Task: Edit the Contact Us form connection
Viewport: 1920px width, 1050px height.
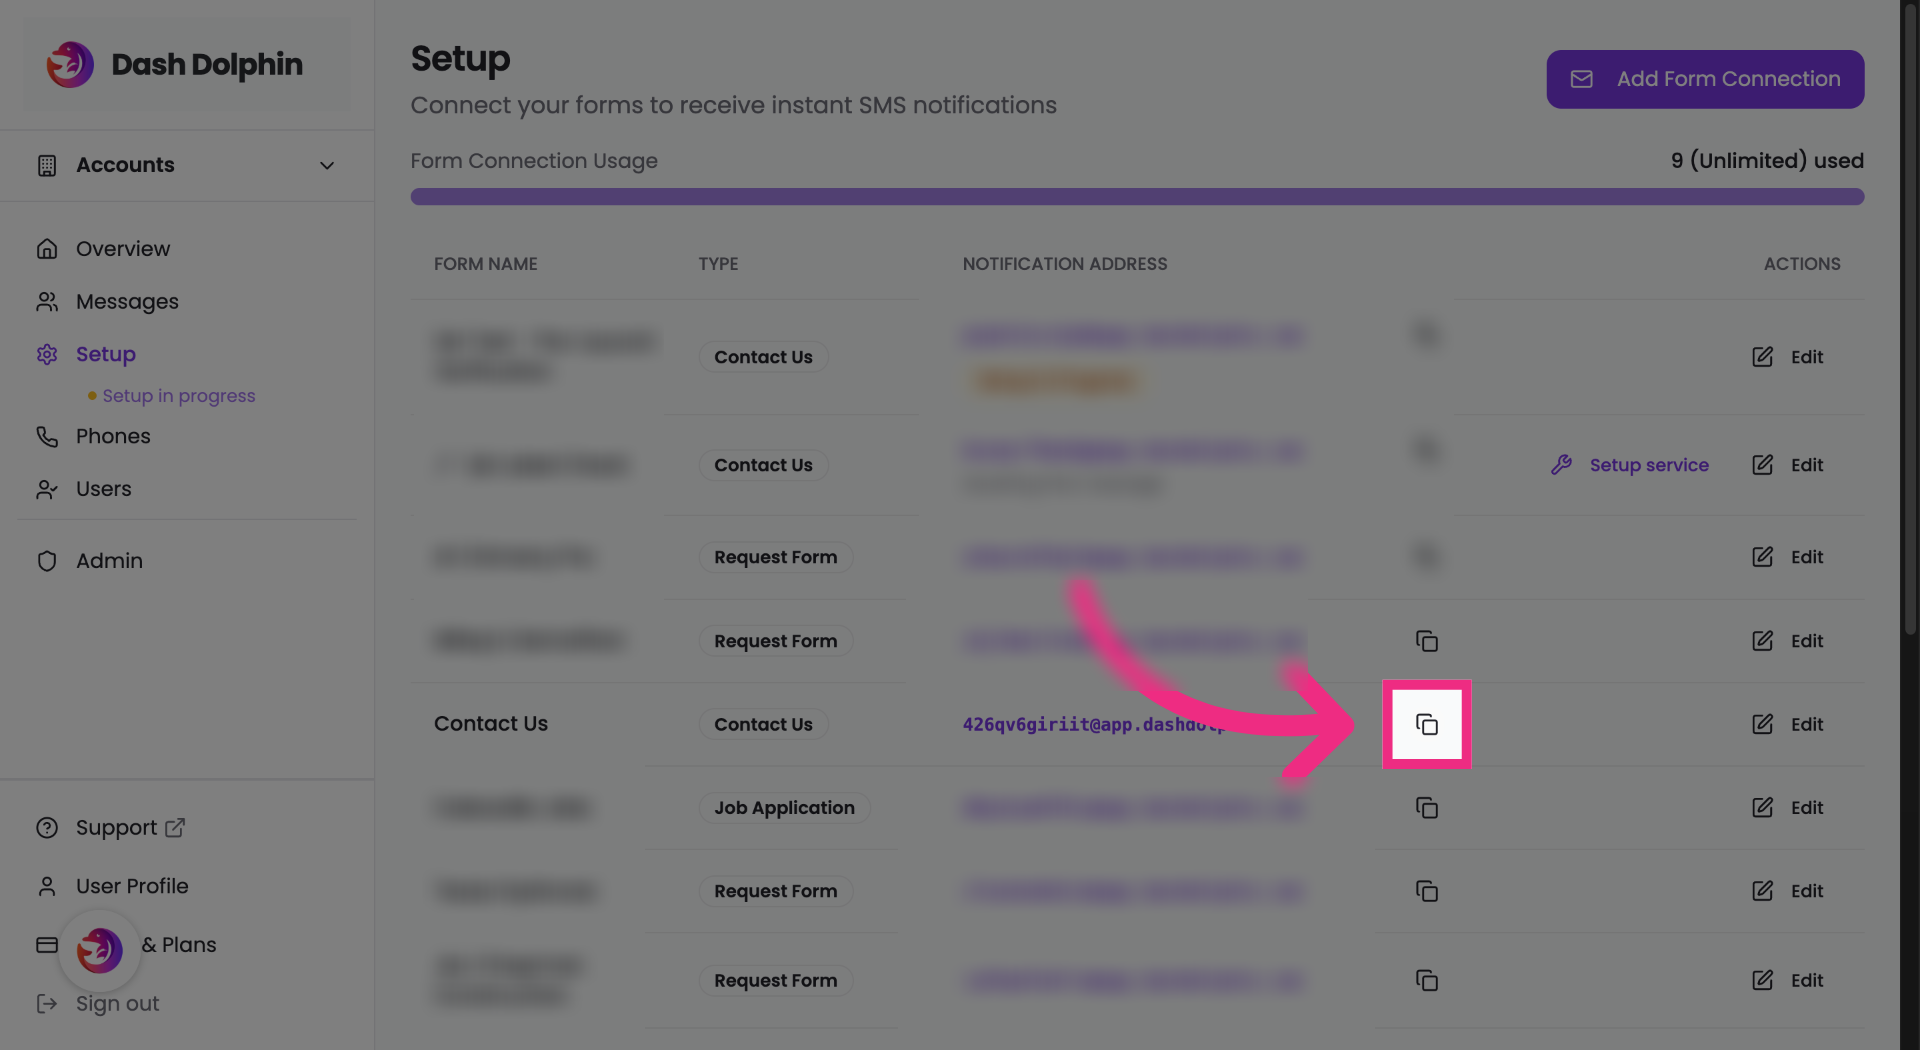Action: point(1788,724)
